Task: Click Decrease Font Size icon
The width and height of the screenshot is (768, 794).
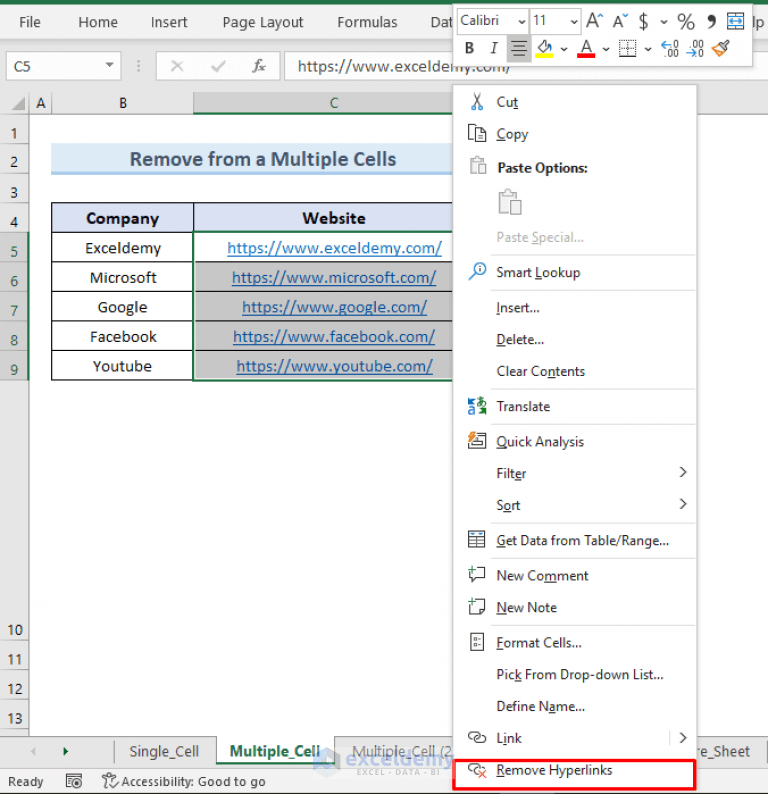Action: [620, 21]
